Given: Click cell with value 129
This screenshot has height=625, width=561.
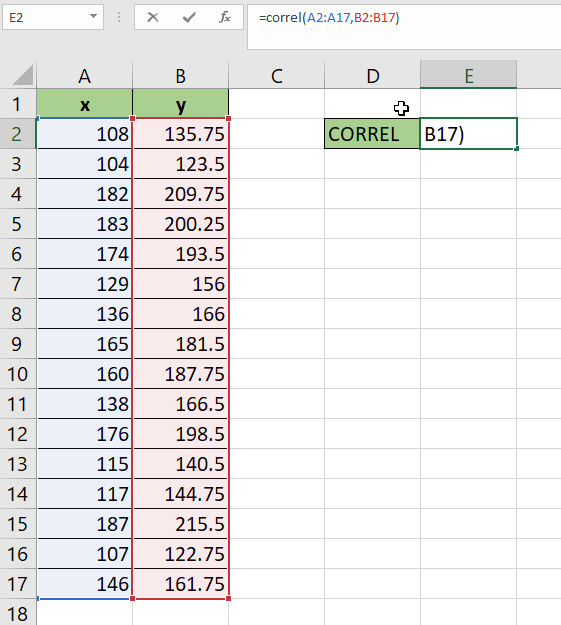Looking at the screenshot, I should click(x=85, y=284).
